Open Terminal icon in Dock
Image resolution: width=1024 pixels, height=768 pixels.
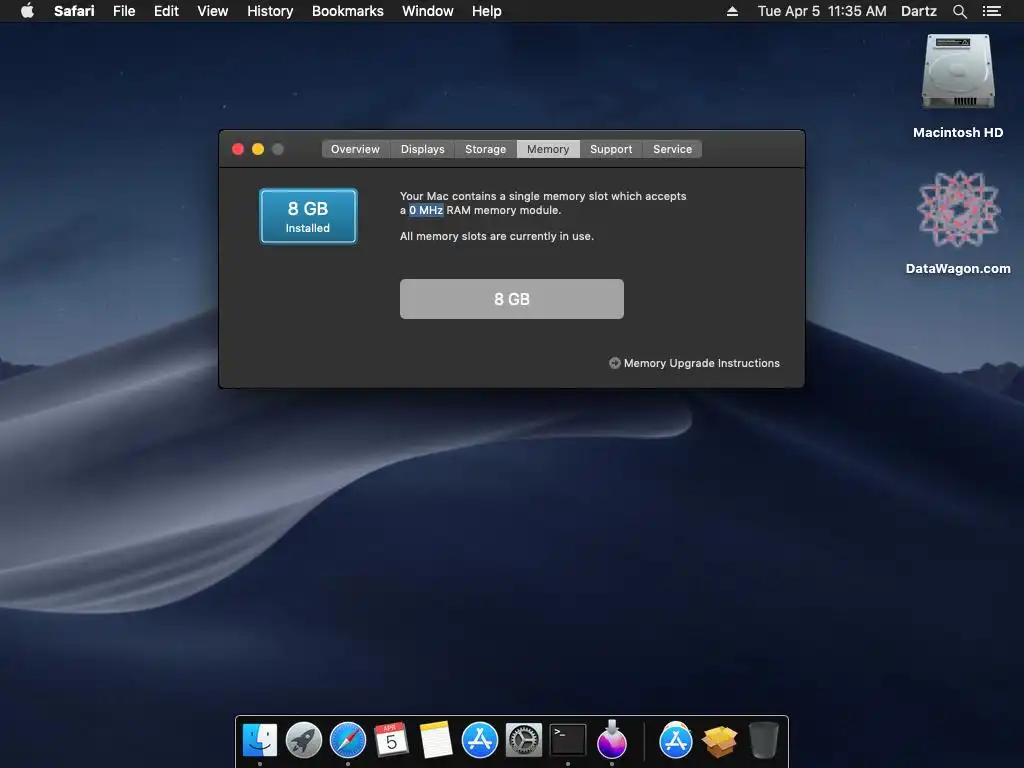[568, 741]
